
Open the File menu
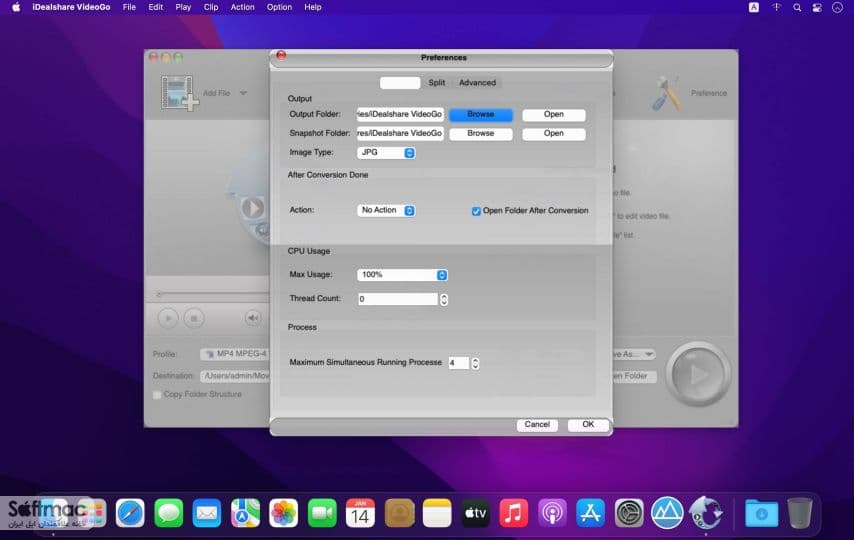[x=129, y=7]
